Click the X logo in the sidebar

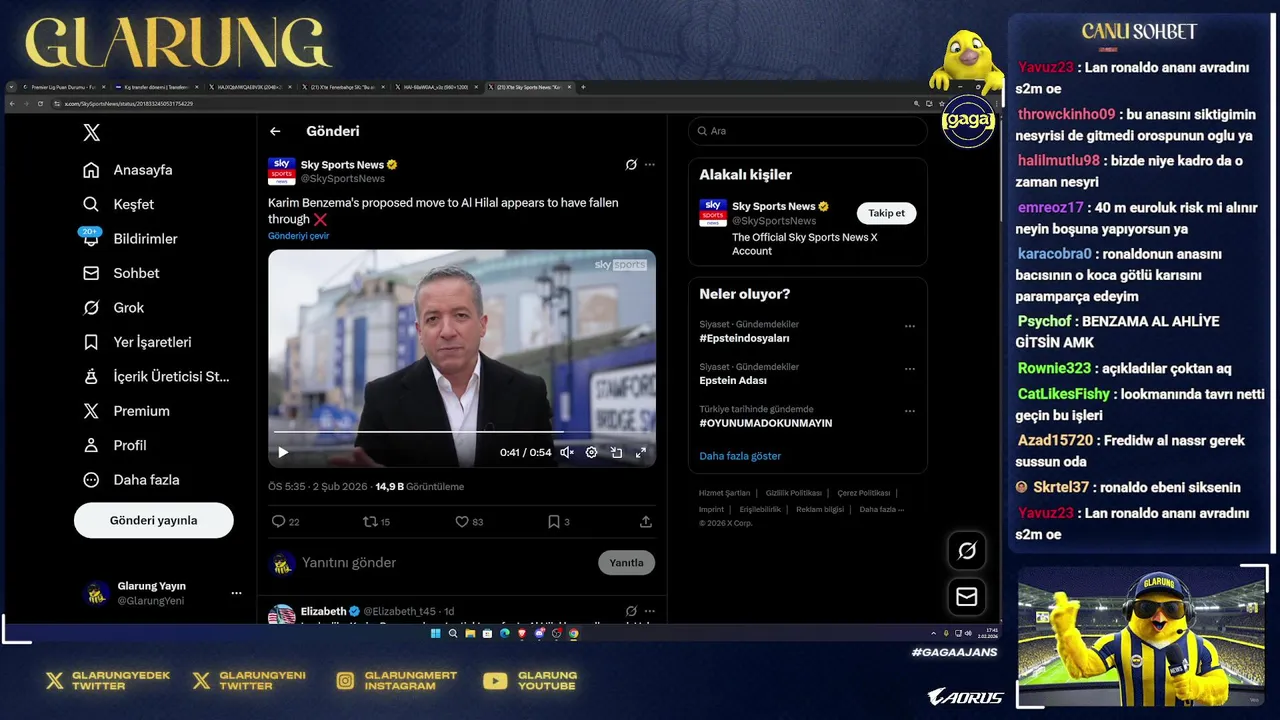pyautogui.click(x=91, y=132)
